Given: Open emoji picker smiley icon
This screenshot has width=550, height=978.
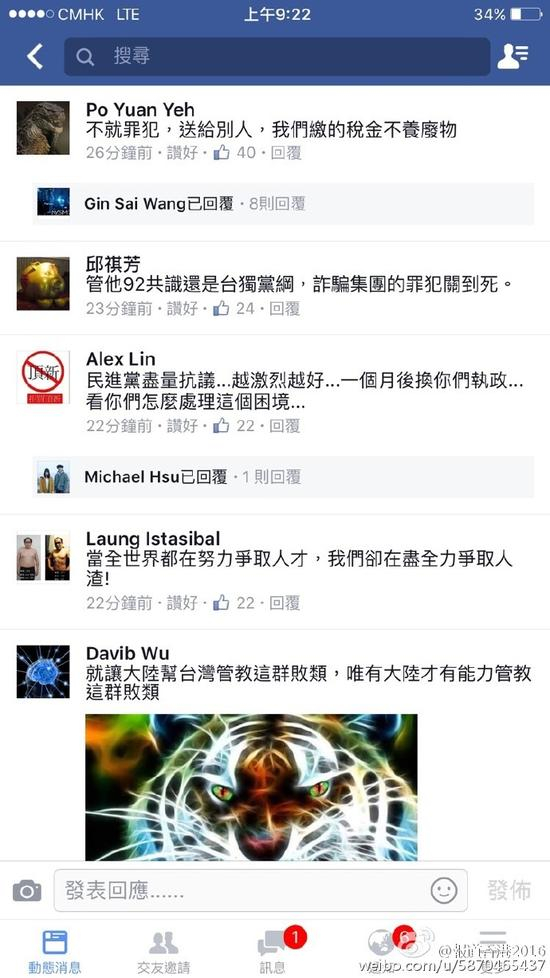Looking at the screenshot, I should pyautogui.click(x=443, y=891).
